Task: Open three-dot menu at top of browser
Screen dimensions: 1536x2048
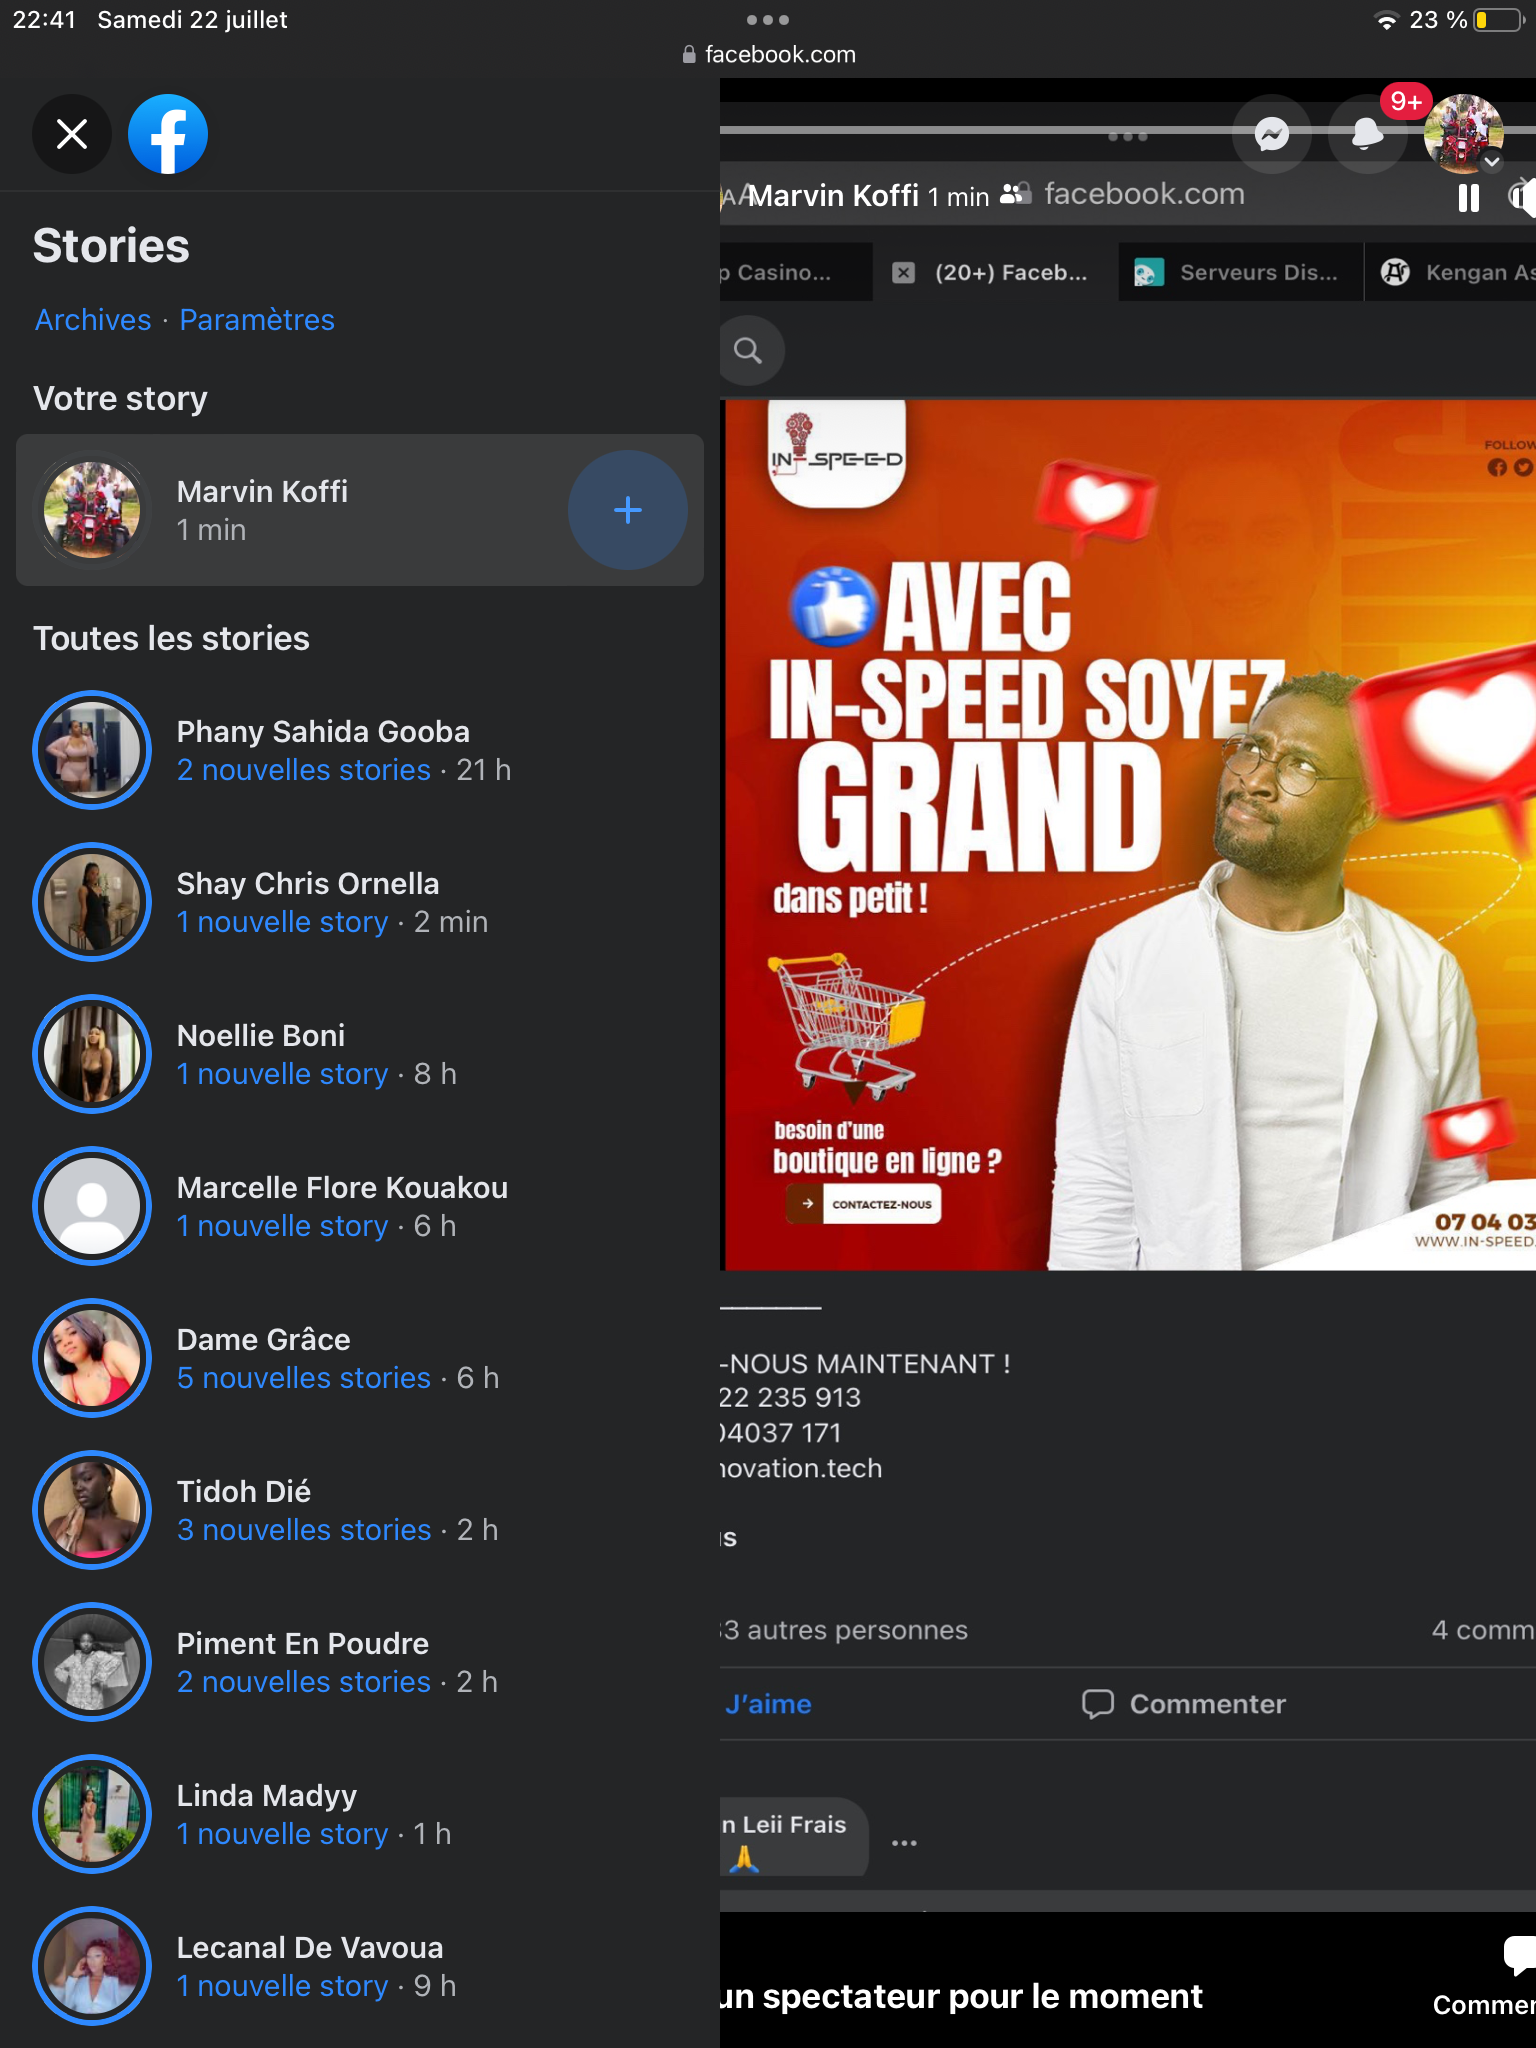Action: click(x=768, y=20)
